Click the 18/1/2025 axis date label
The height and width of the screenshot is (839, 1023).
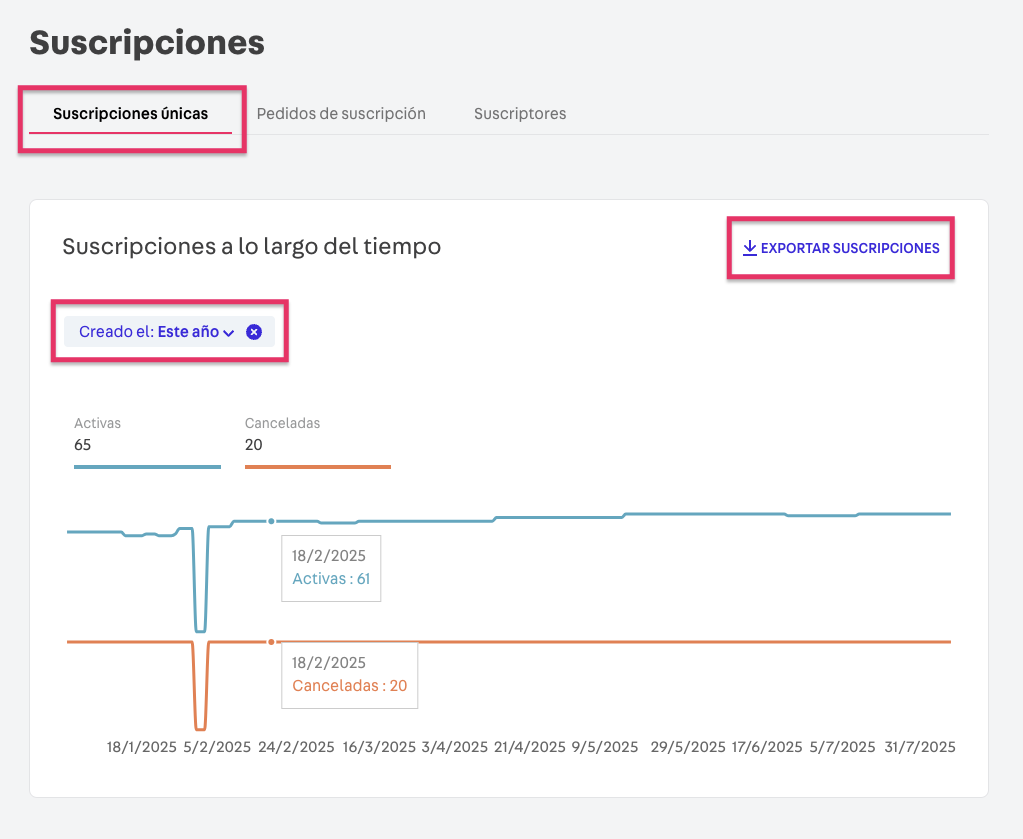tap(142, 747)
